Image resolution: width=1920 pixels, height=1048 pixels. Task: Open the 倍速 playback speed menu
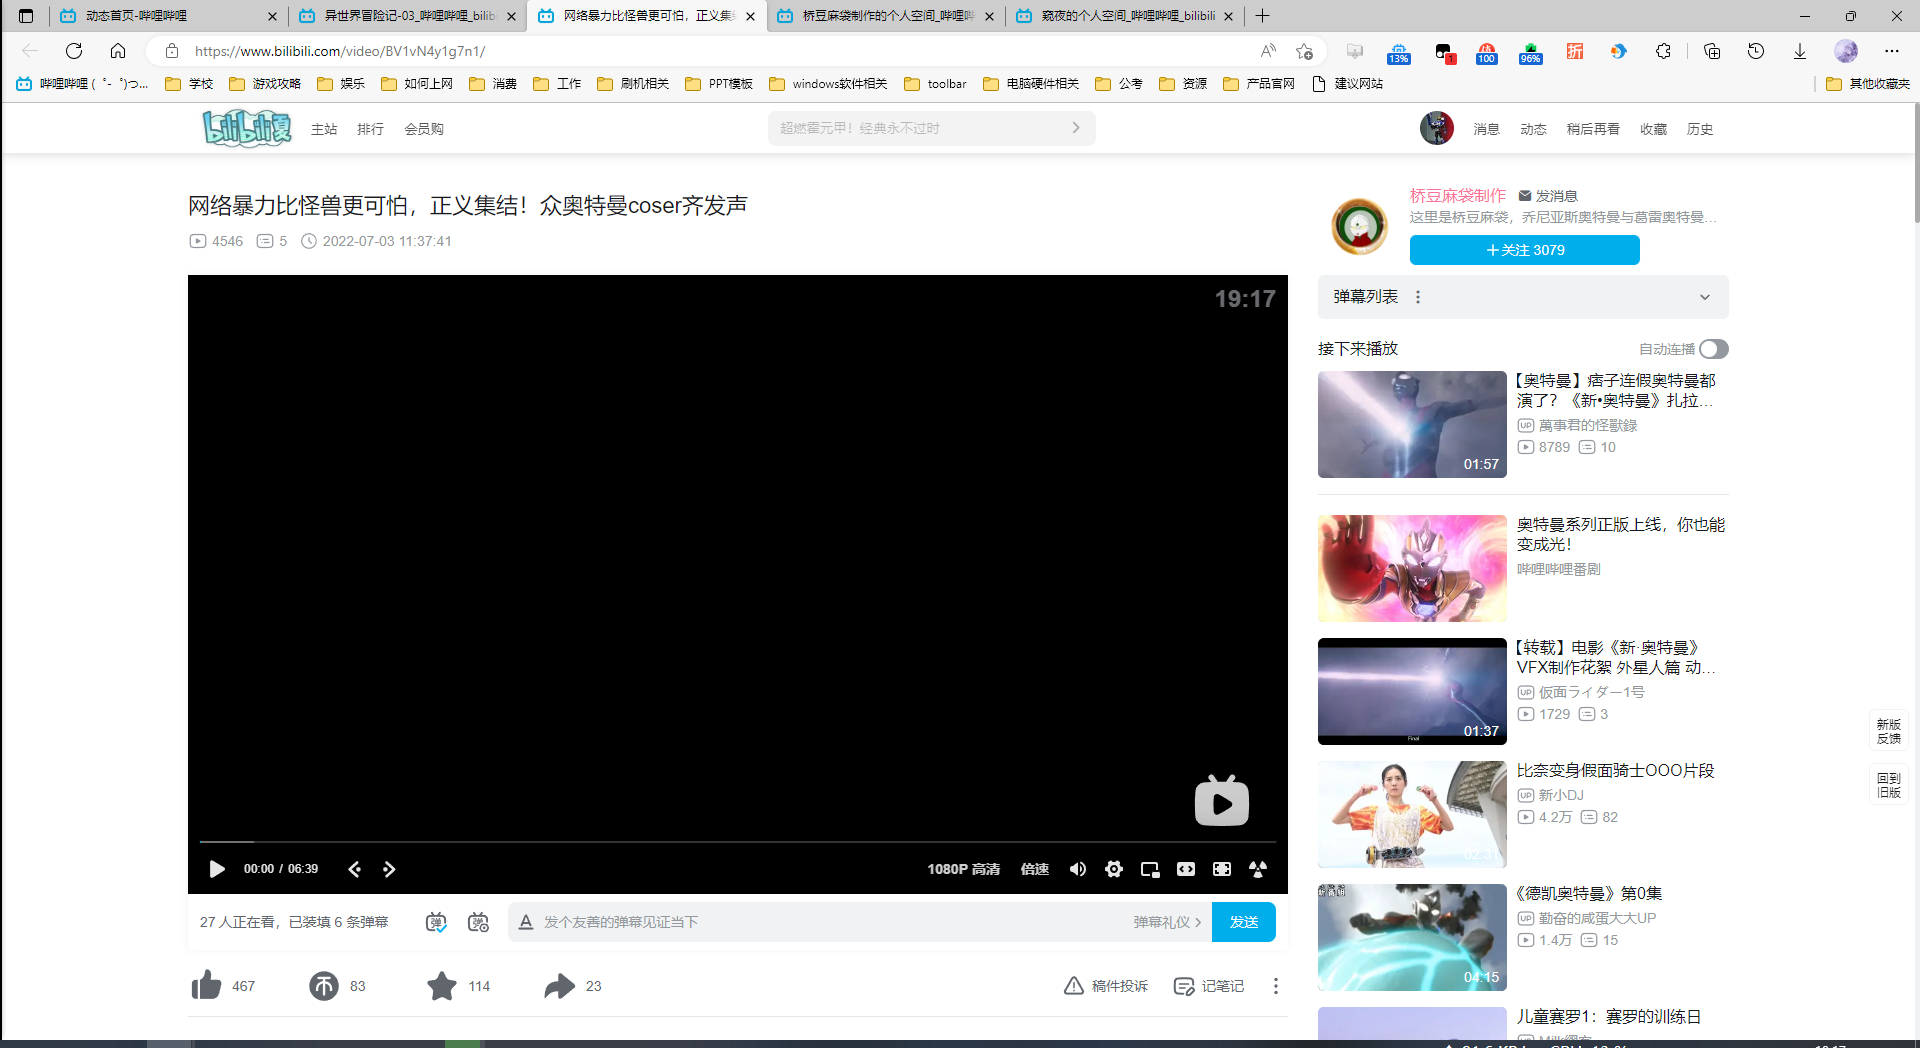coord(1035,869)
